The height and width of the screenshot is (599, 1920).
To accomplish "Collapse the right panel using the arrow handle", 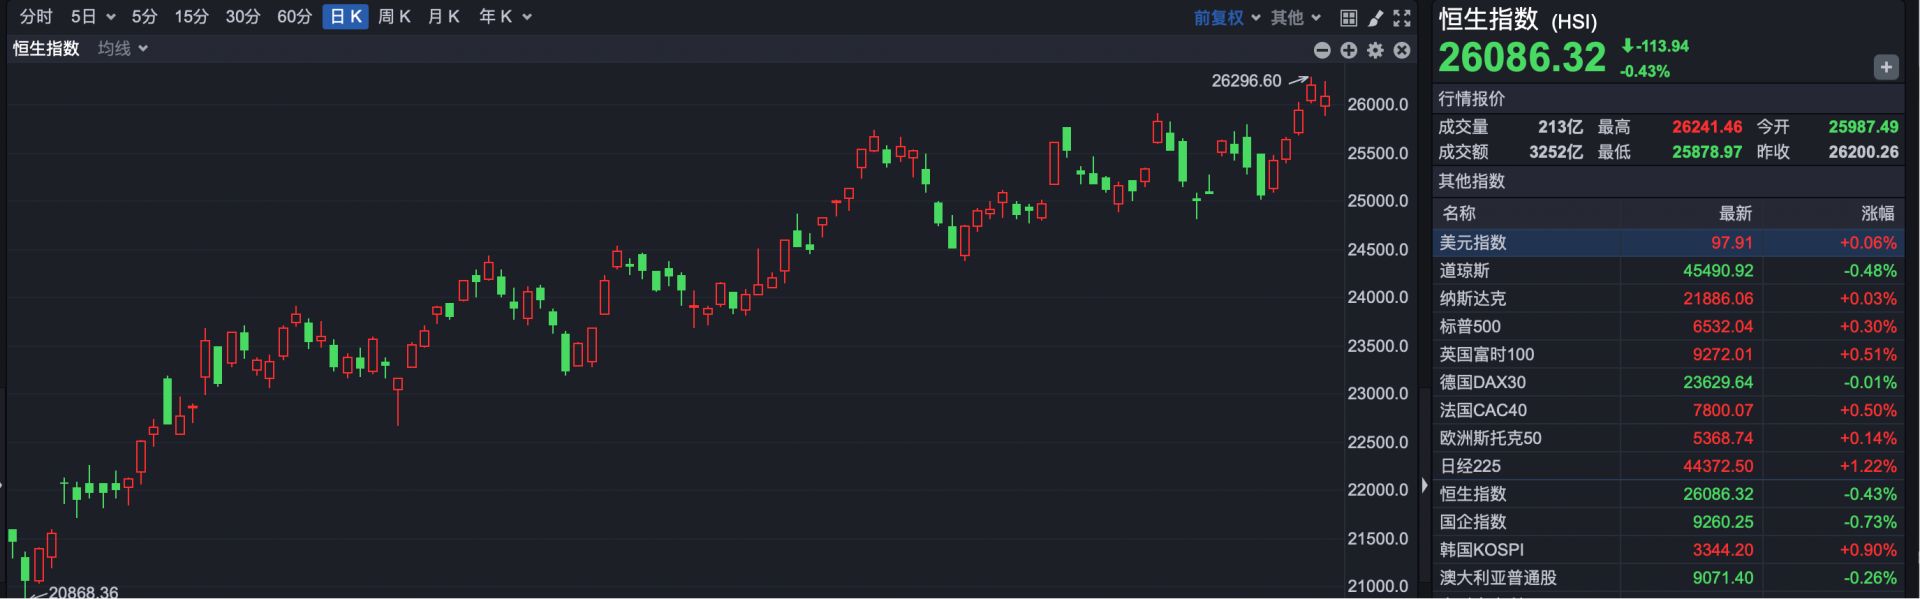I will coord(1424,485).
